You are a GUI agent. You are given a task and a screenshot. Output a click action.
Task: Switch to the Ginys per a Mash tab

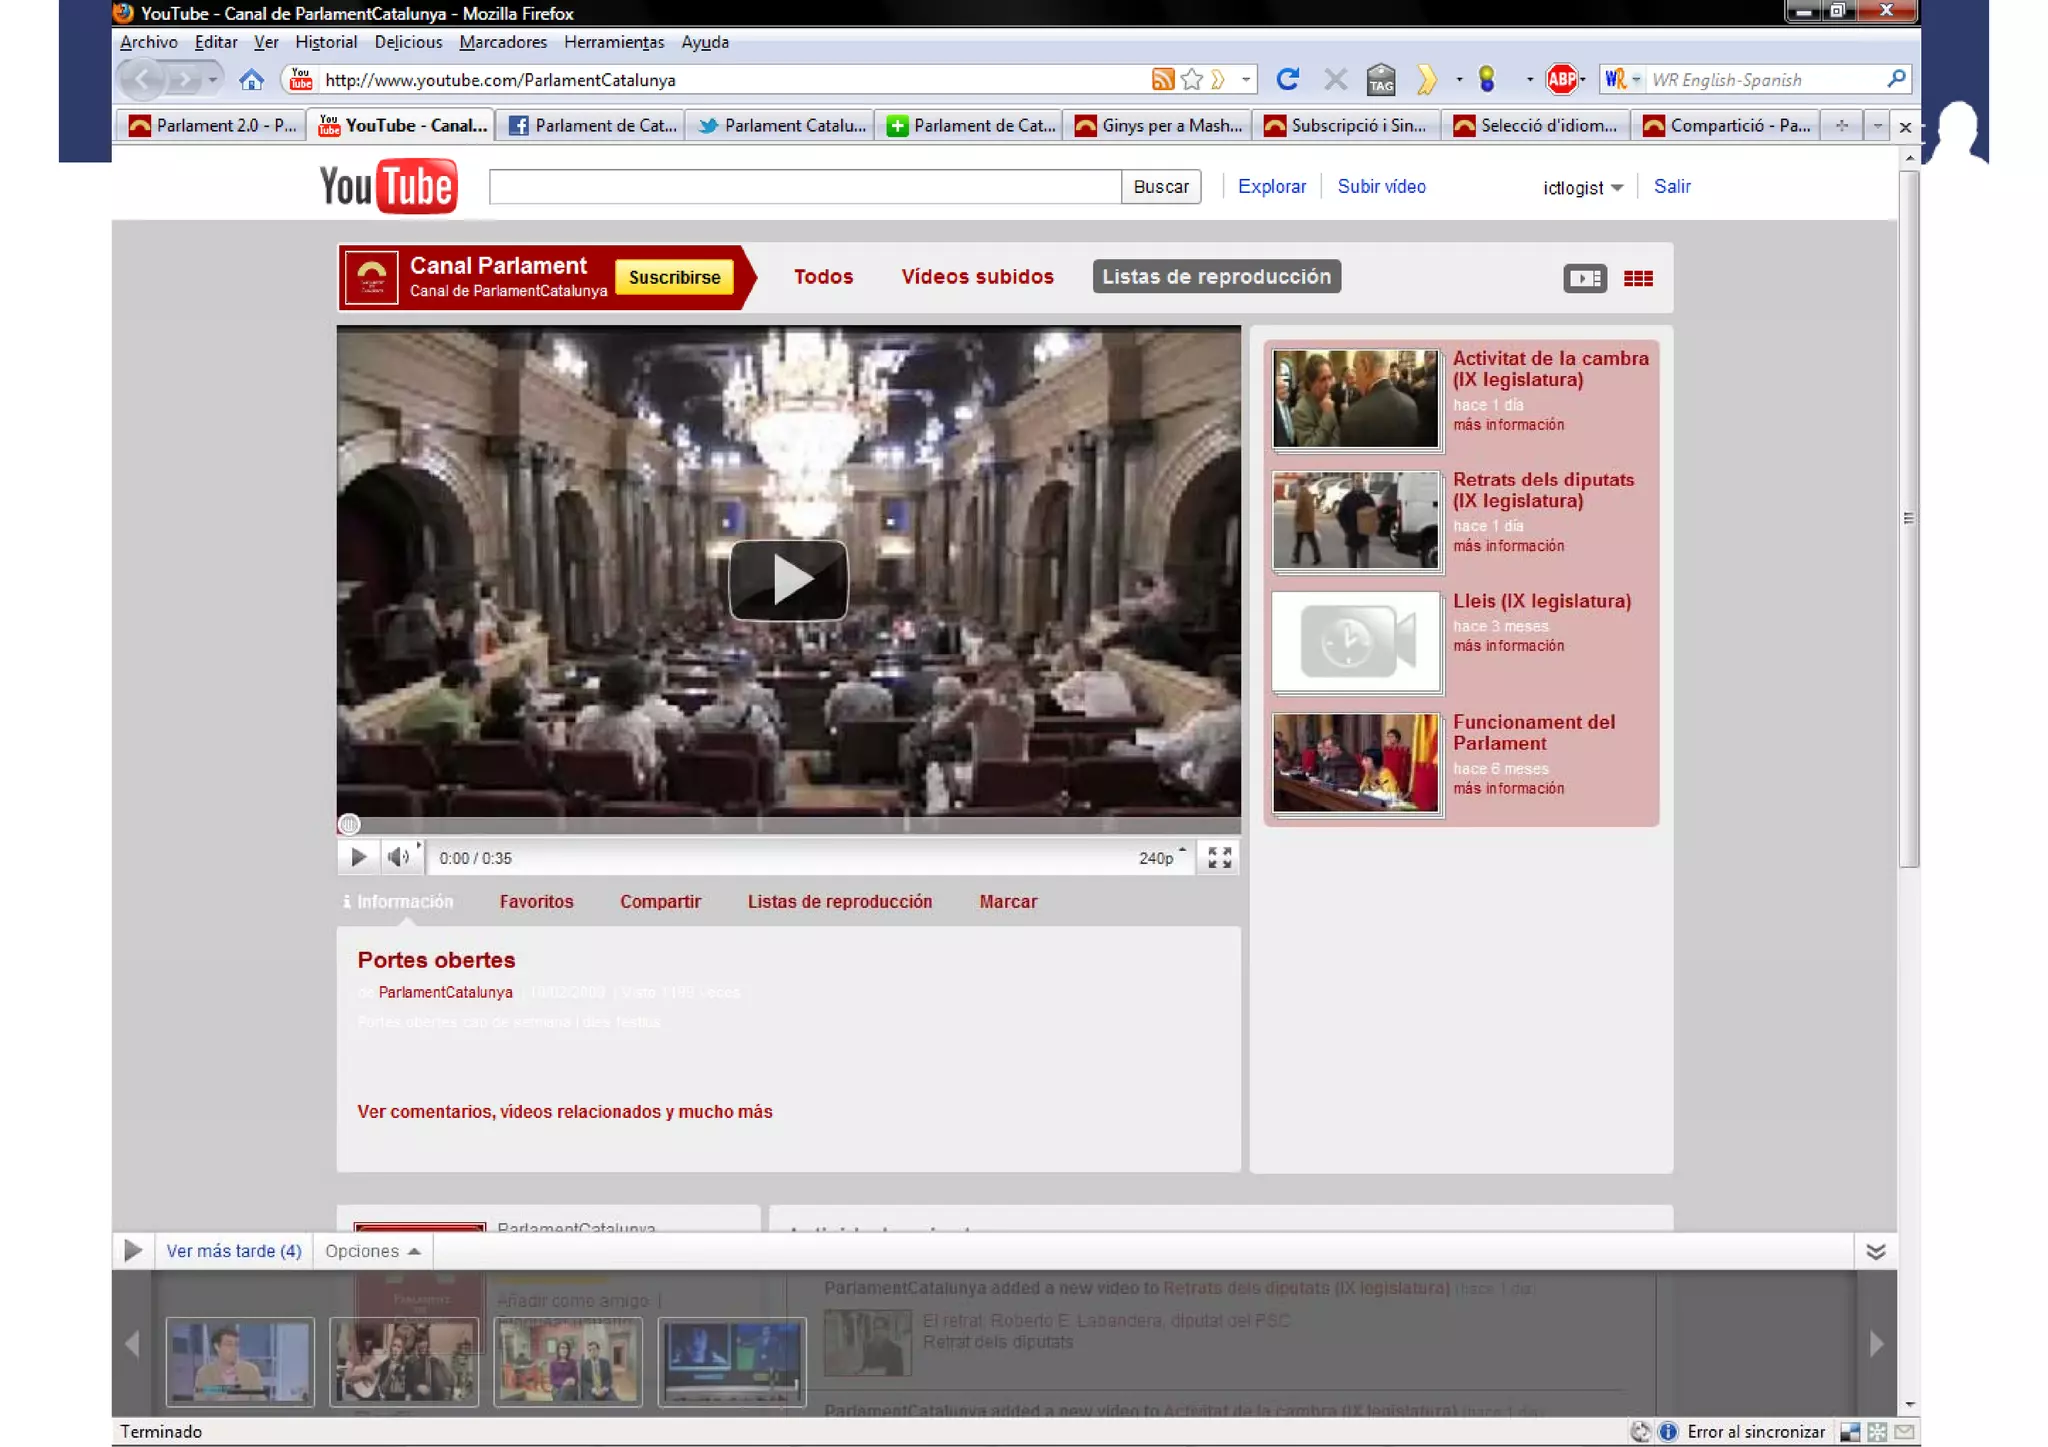point(1158,126)
